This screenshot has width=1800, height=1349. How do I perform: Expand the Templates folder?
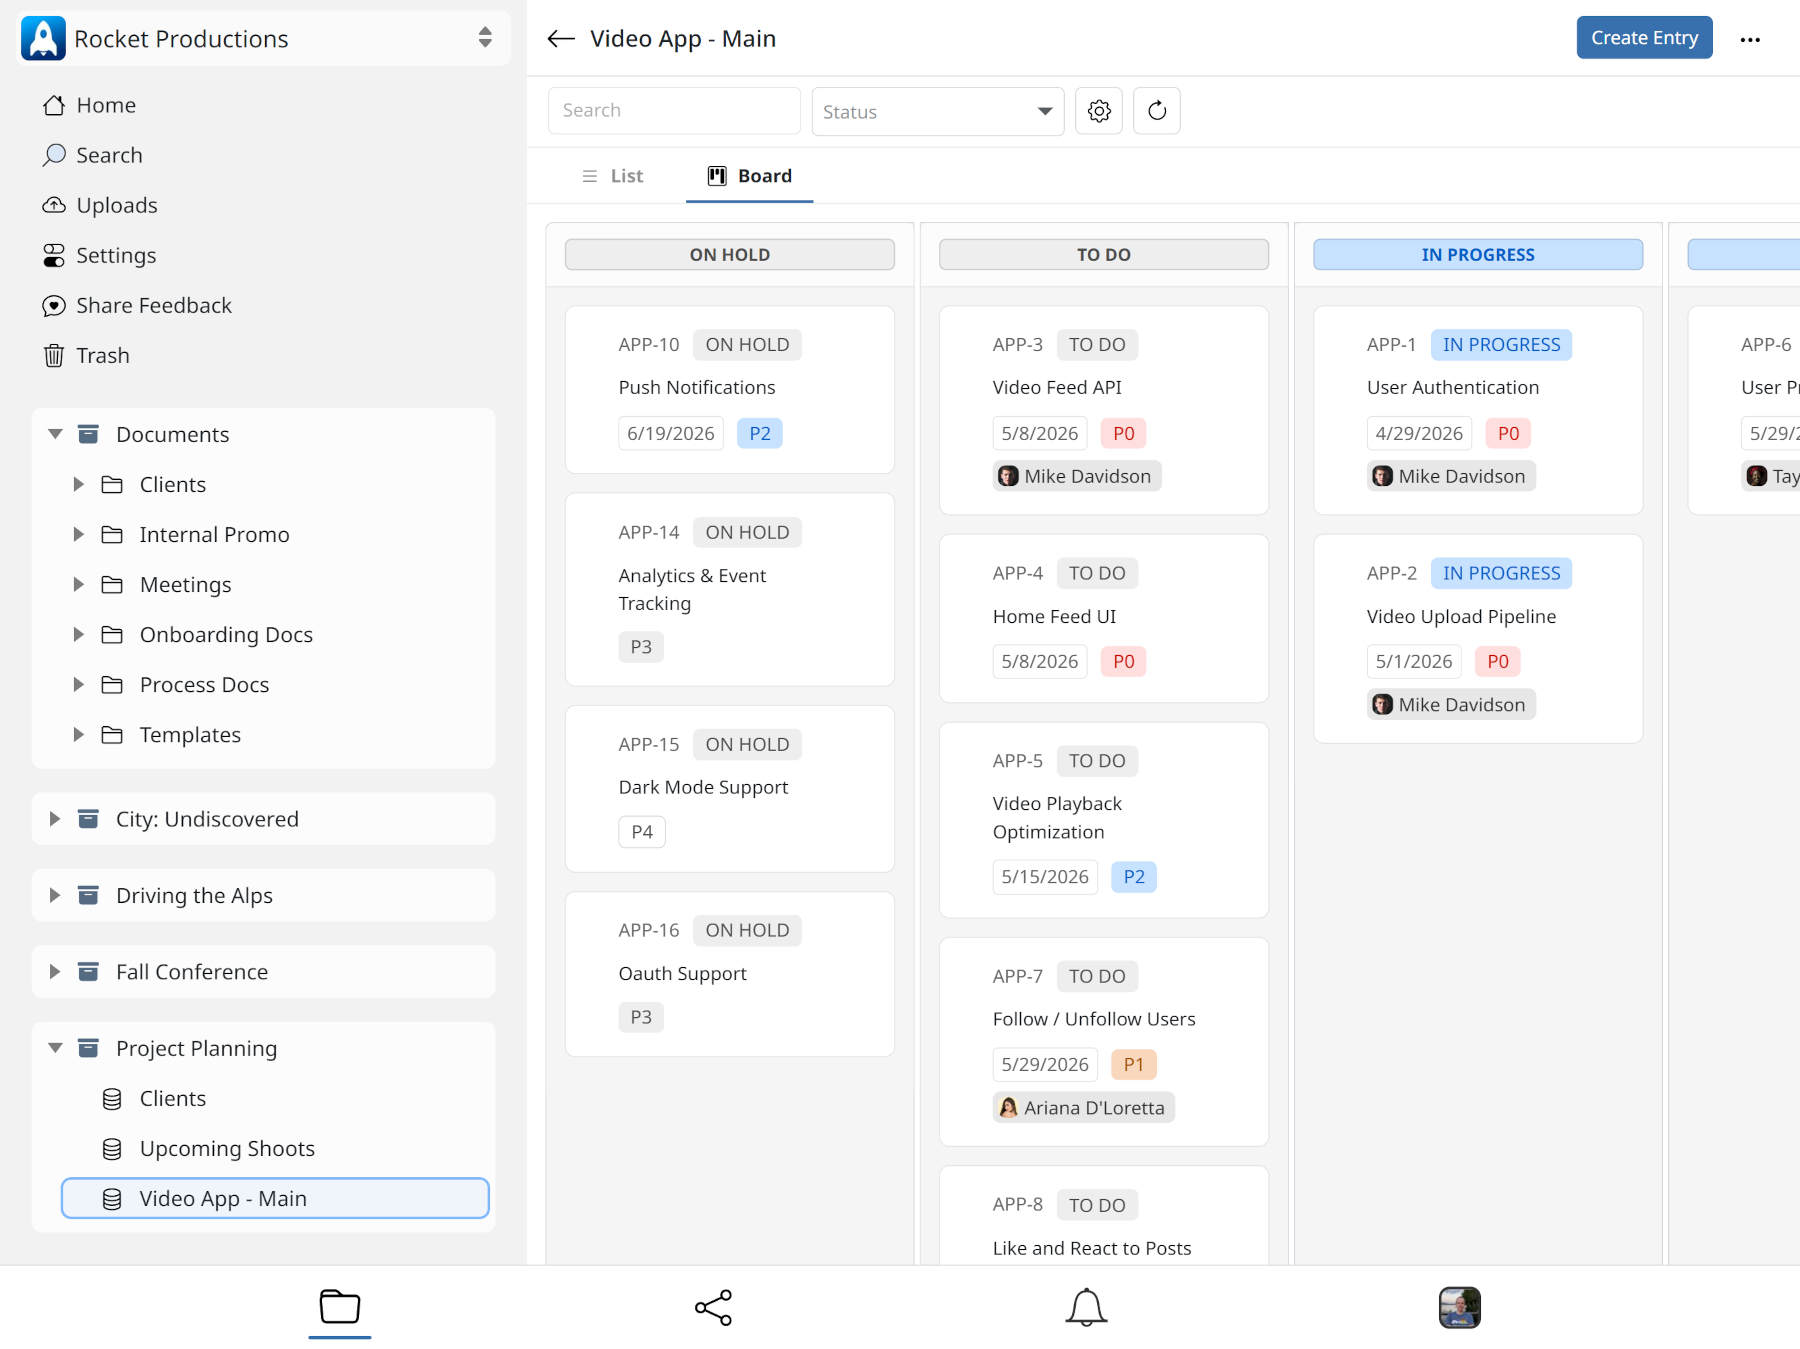80,734
